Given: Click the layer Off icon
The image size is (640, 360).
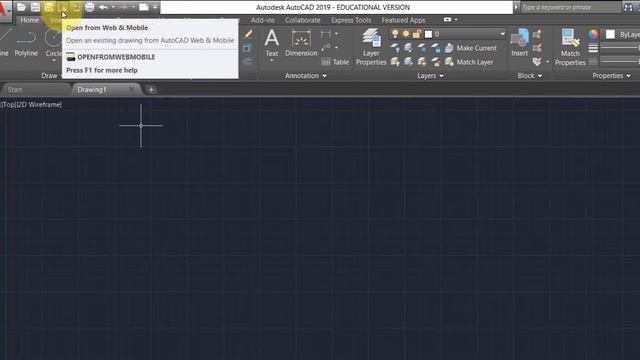Looking at the screenshot, I should pos(395,48).
